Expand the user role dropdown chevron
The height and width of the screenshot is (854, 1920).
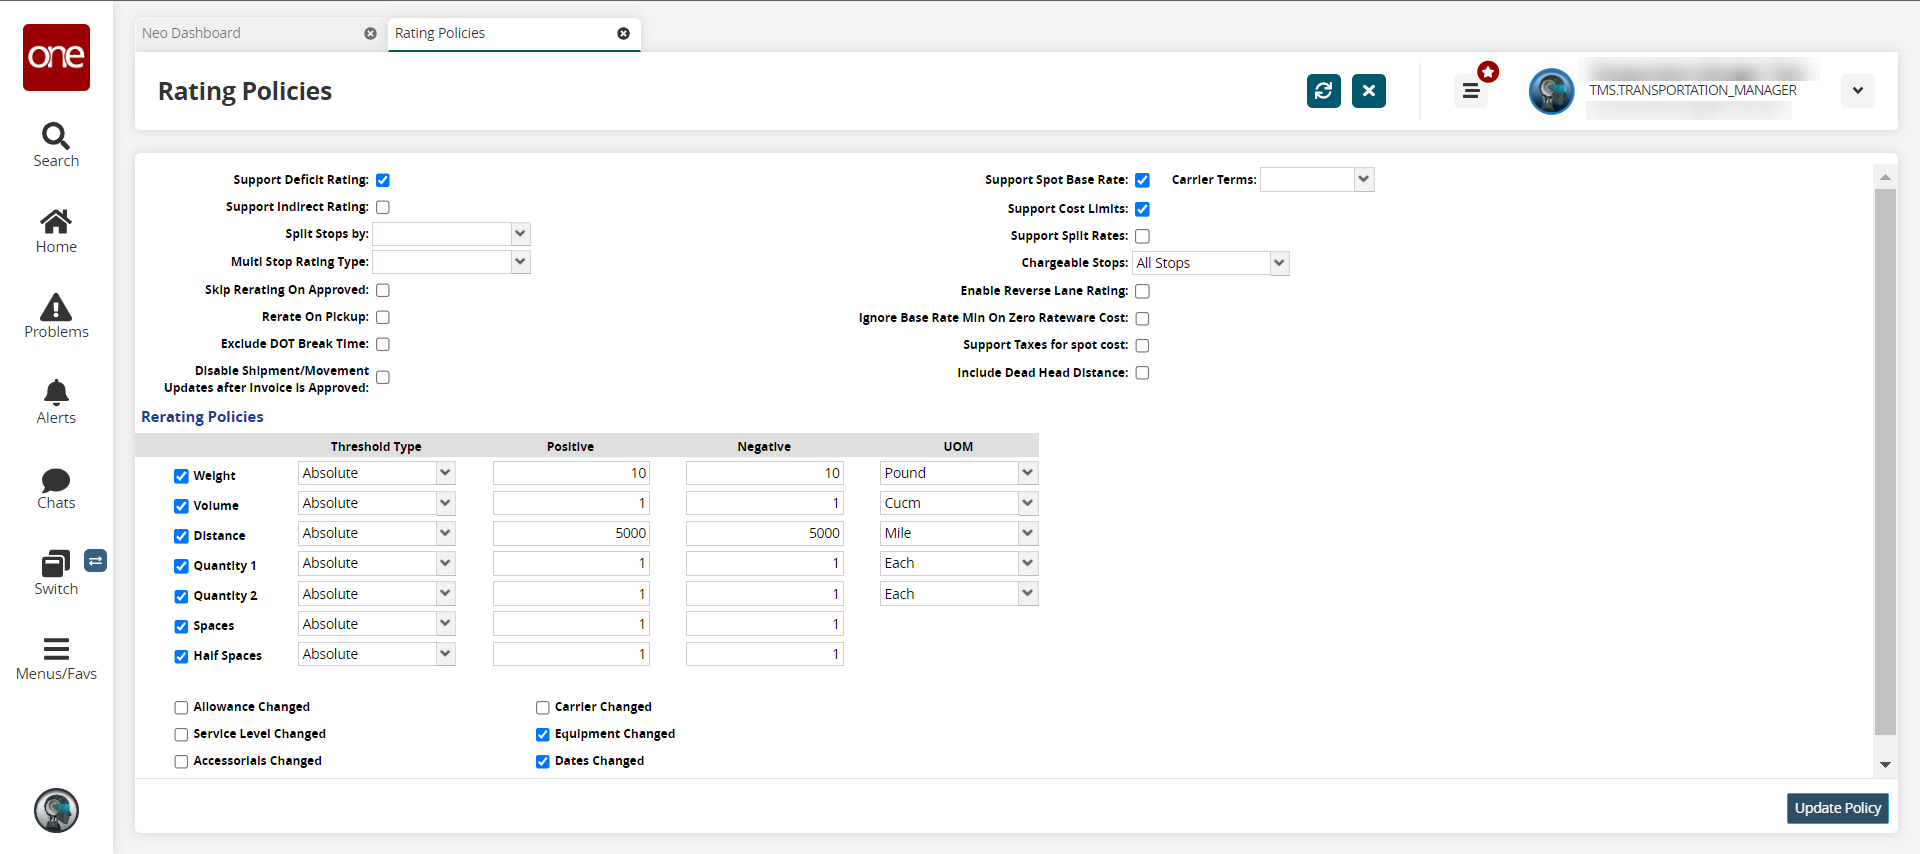1858,91
